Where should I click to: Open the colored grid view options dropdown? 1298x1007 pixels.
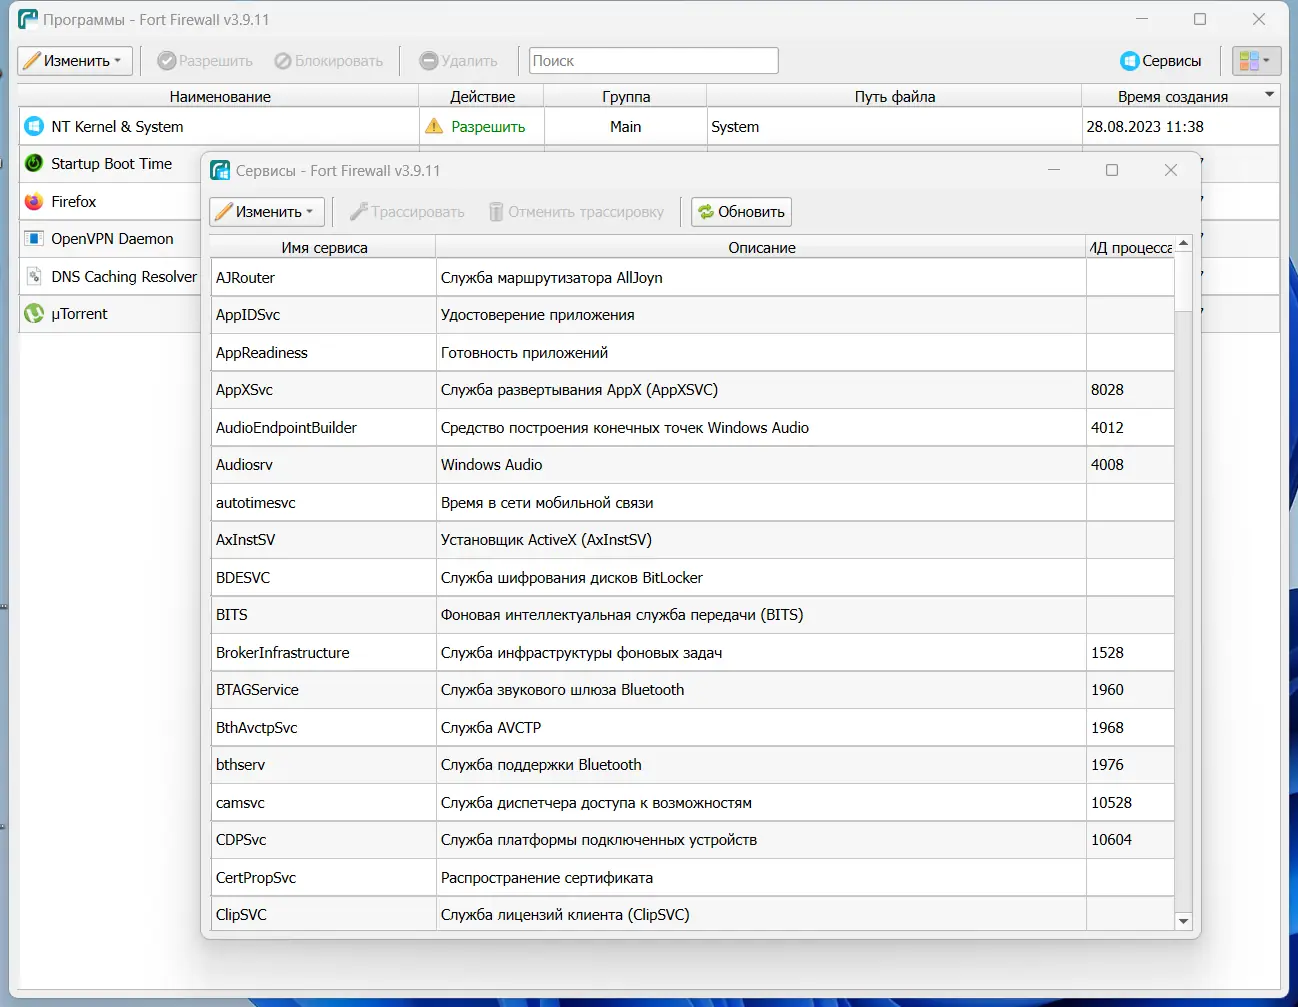pyautogui.click(x=1256, y=61)
